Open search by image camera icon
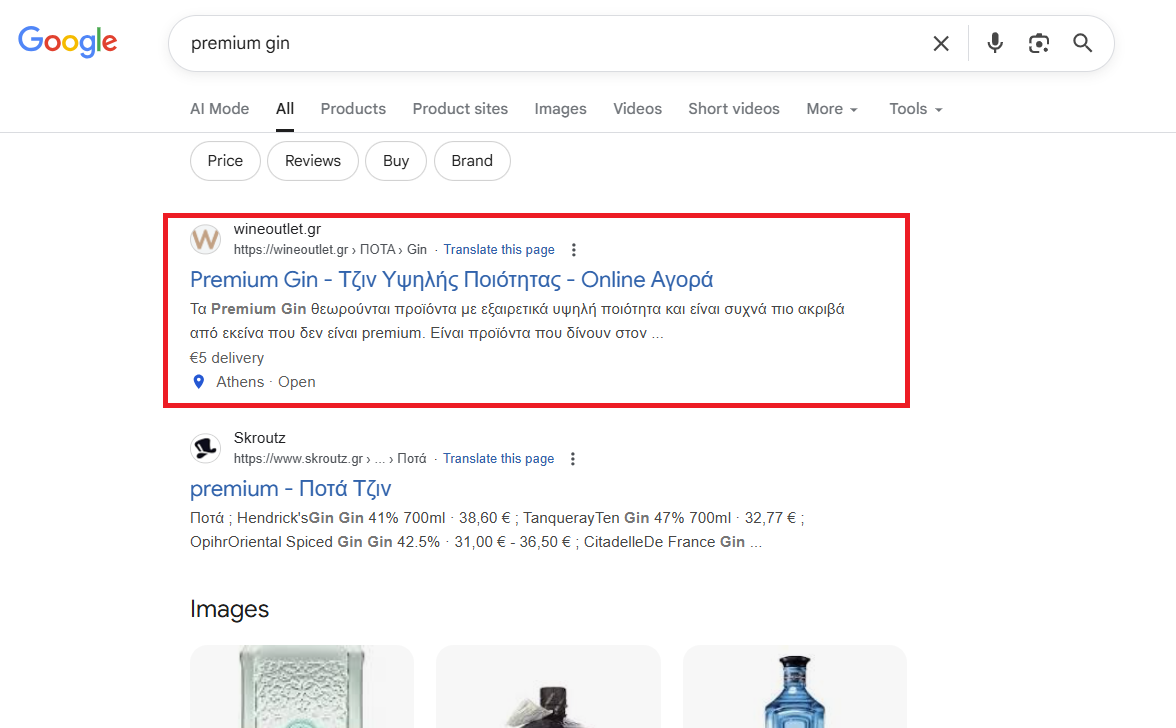Viewport: 1176px width, 728px height. pyautogui.click(x=1039, y=43)
